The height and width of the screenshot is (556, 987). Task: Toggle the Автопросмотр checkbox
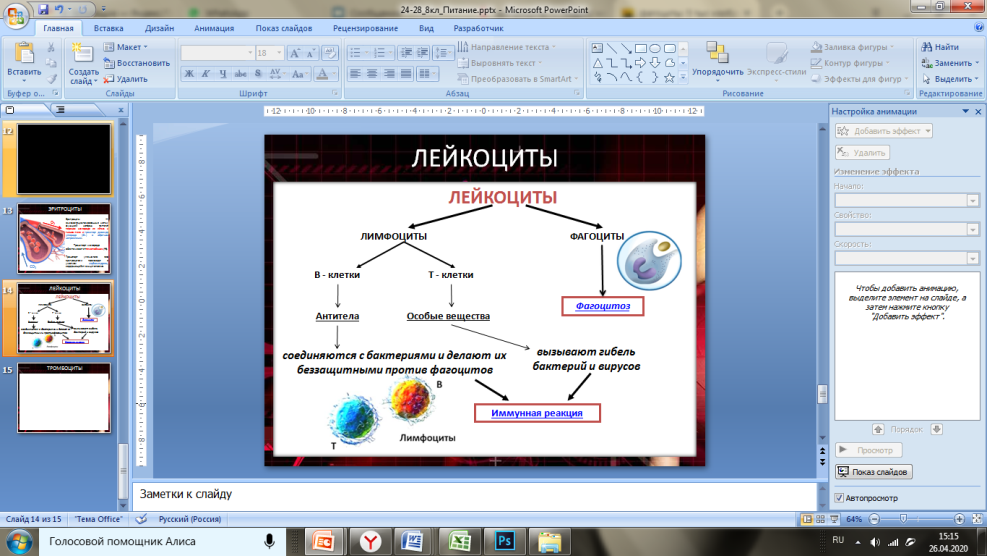pyautogui.click(x=839, y=497)
